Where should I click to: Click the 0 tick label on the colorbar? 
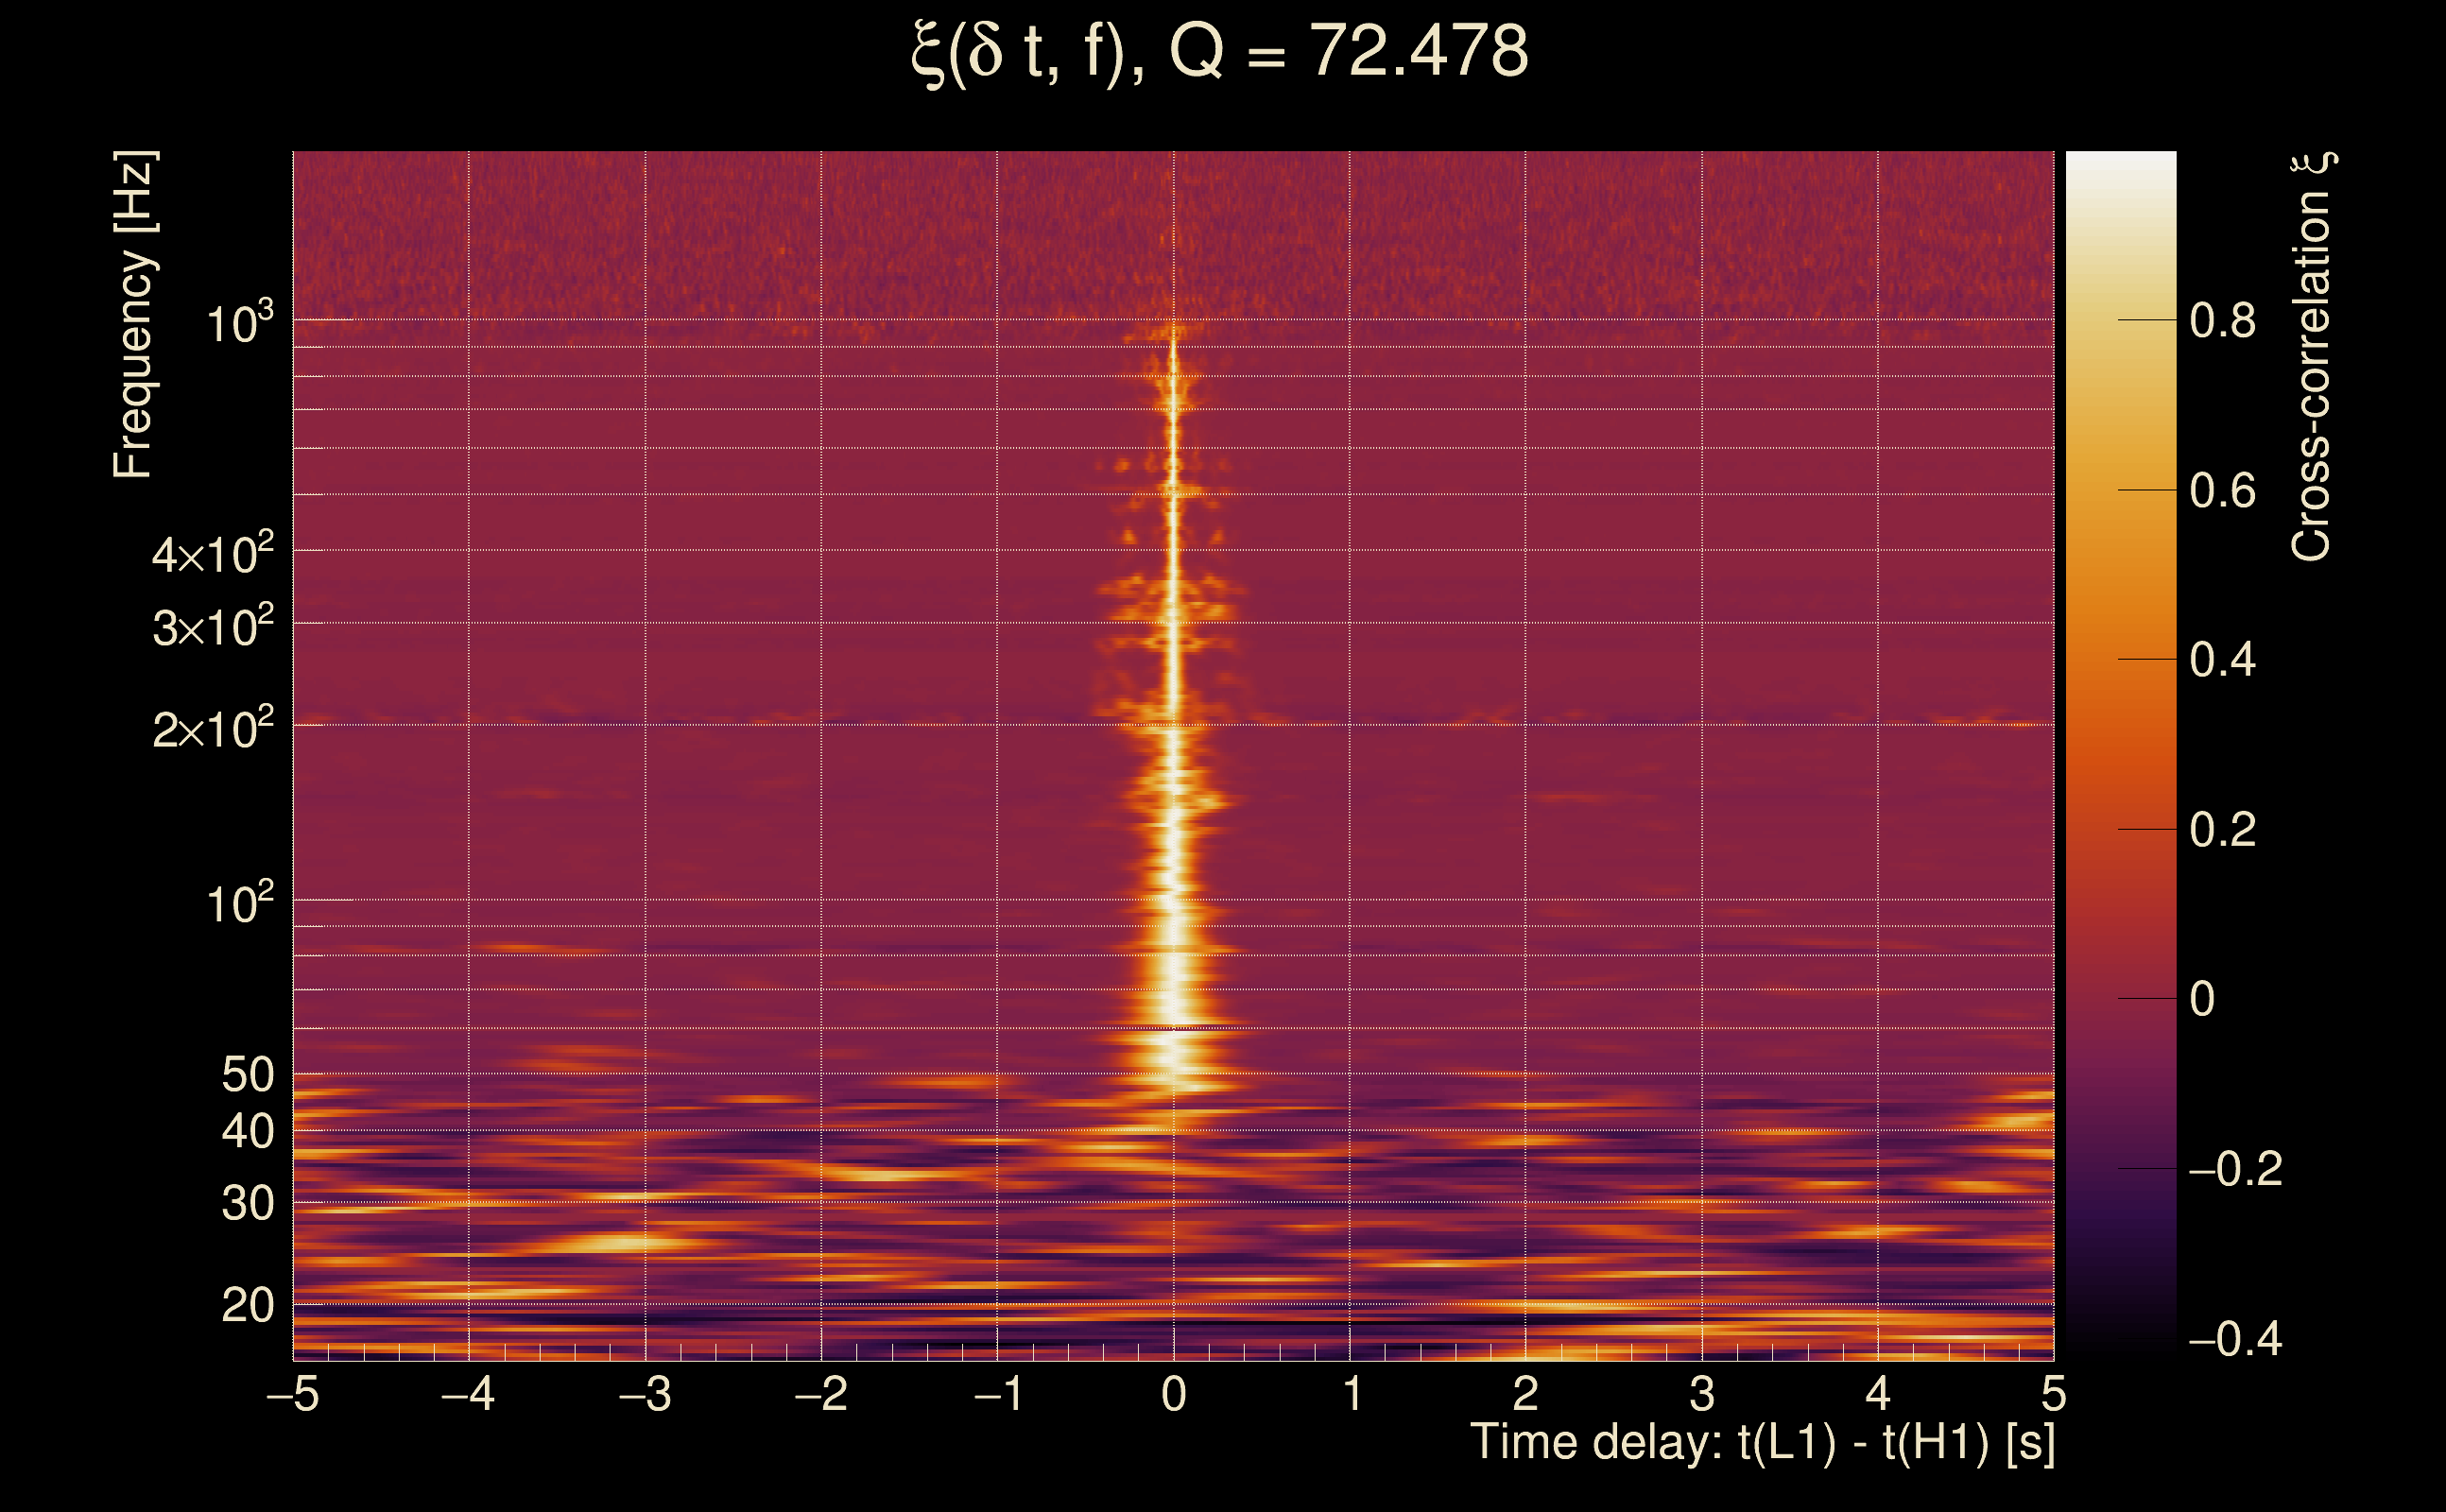click(x=2202, y=999)
